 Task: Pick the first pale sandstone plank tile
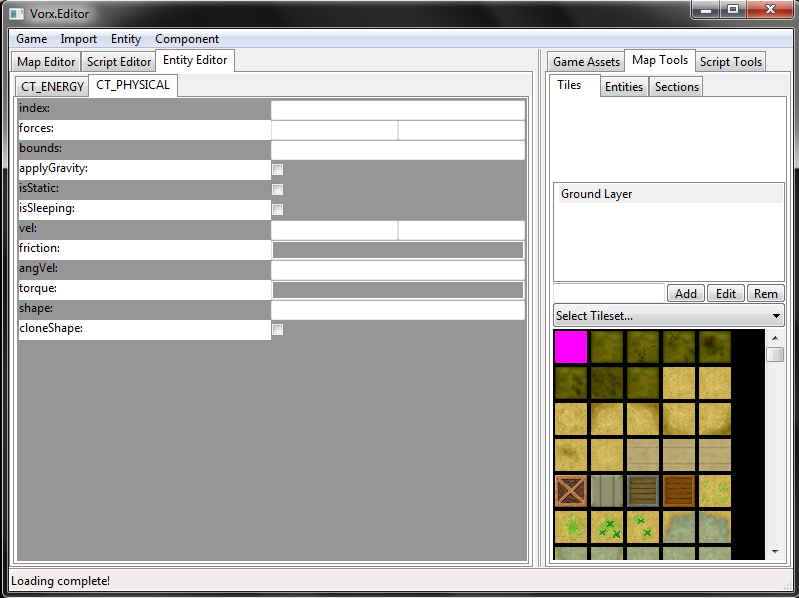(643, 455)
